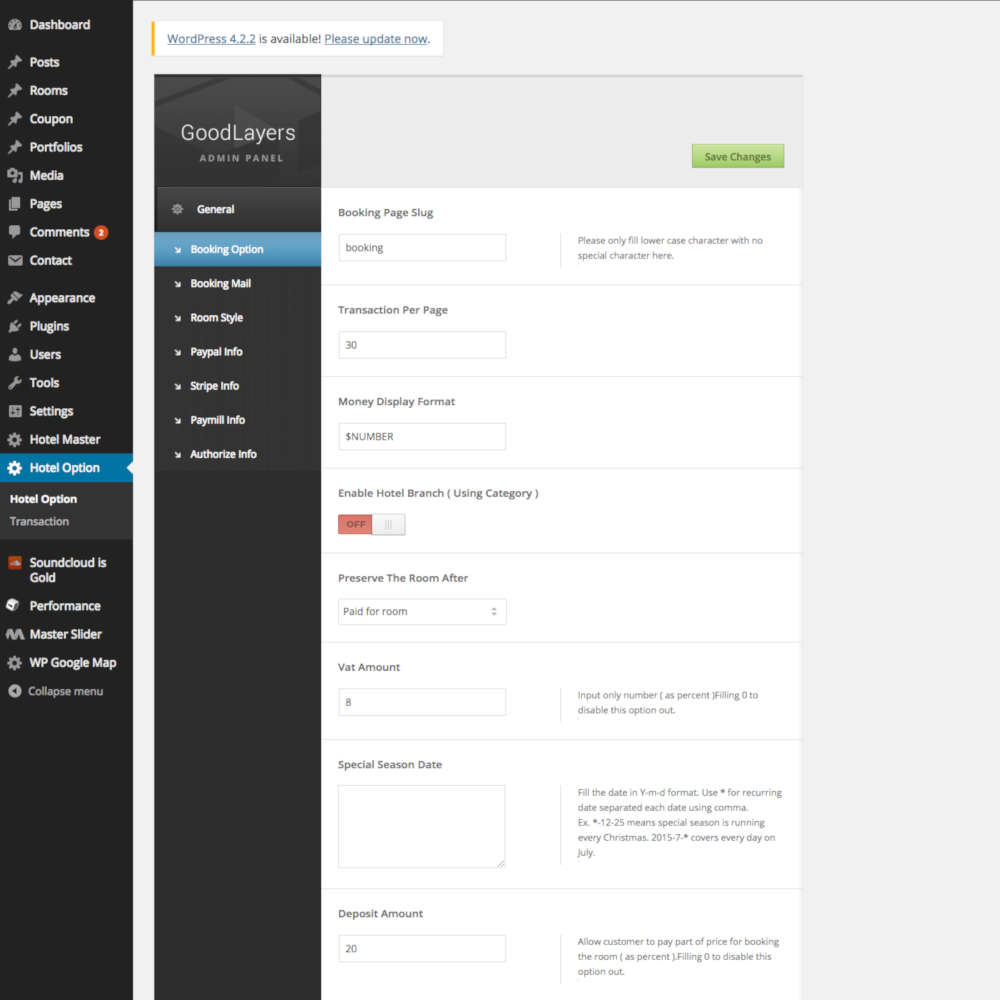The height and width of the screenshot is (1000, 1000).
Task: Expand the General section in admin panel
Action: coord(215,209)
